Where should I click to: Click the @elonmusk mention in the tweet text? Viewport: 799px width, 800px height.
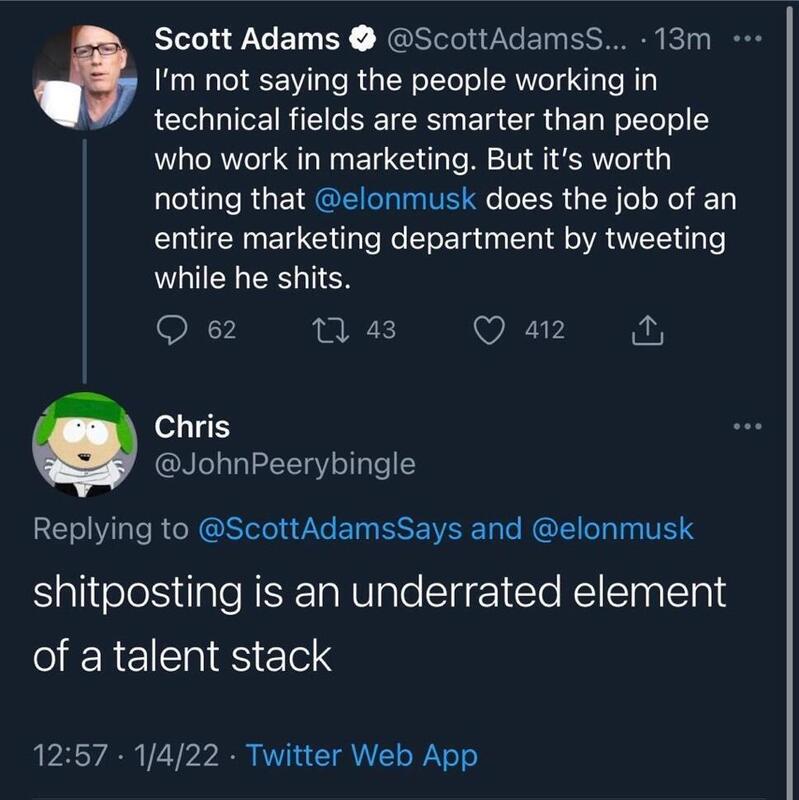tap(400, 199)
